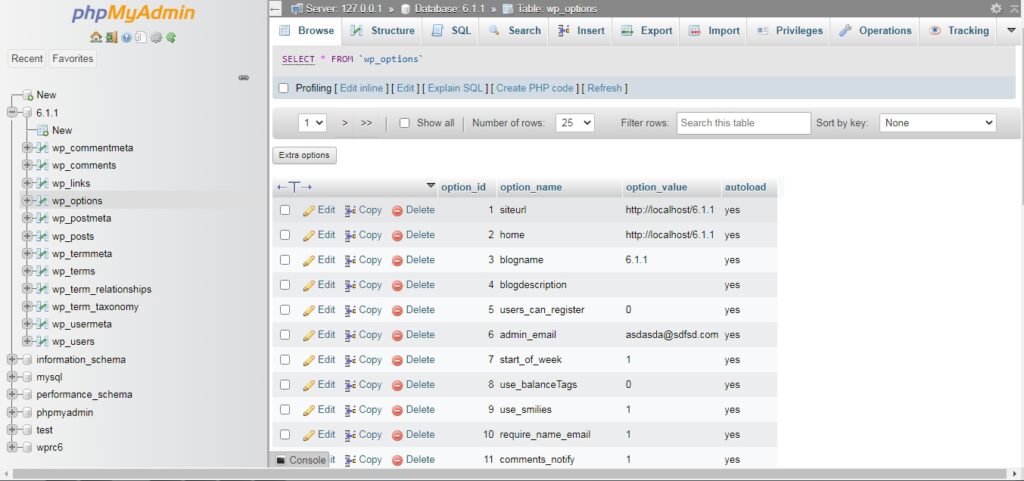Switch to the Structure tab
1024x481 pixels.
point(383,31)
